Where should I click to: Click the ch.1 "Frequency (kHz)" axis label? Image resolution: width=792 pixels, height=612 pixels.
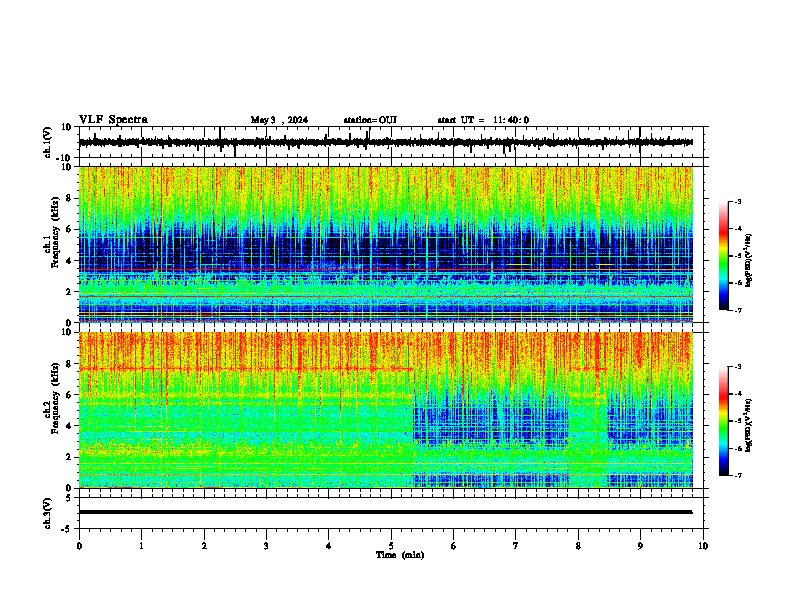pyautogui.click(x=55, y=232)
